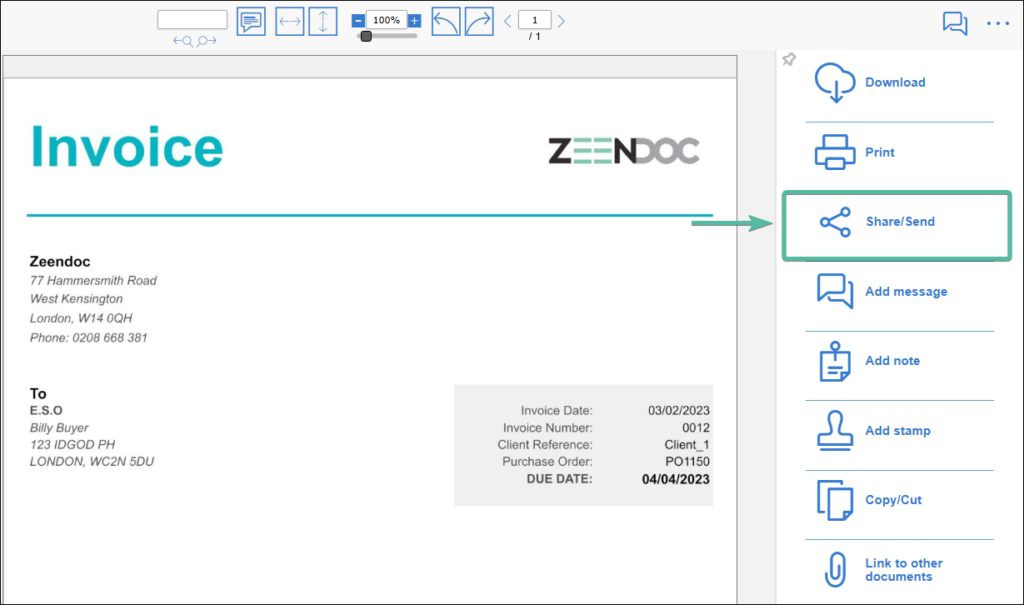Screen dimensions: 1024x605
Task: Click the 'West Kensington' address line
Action: 76,299
